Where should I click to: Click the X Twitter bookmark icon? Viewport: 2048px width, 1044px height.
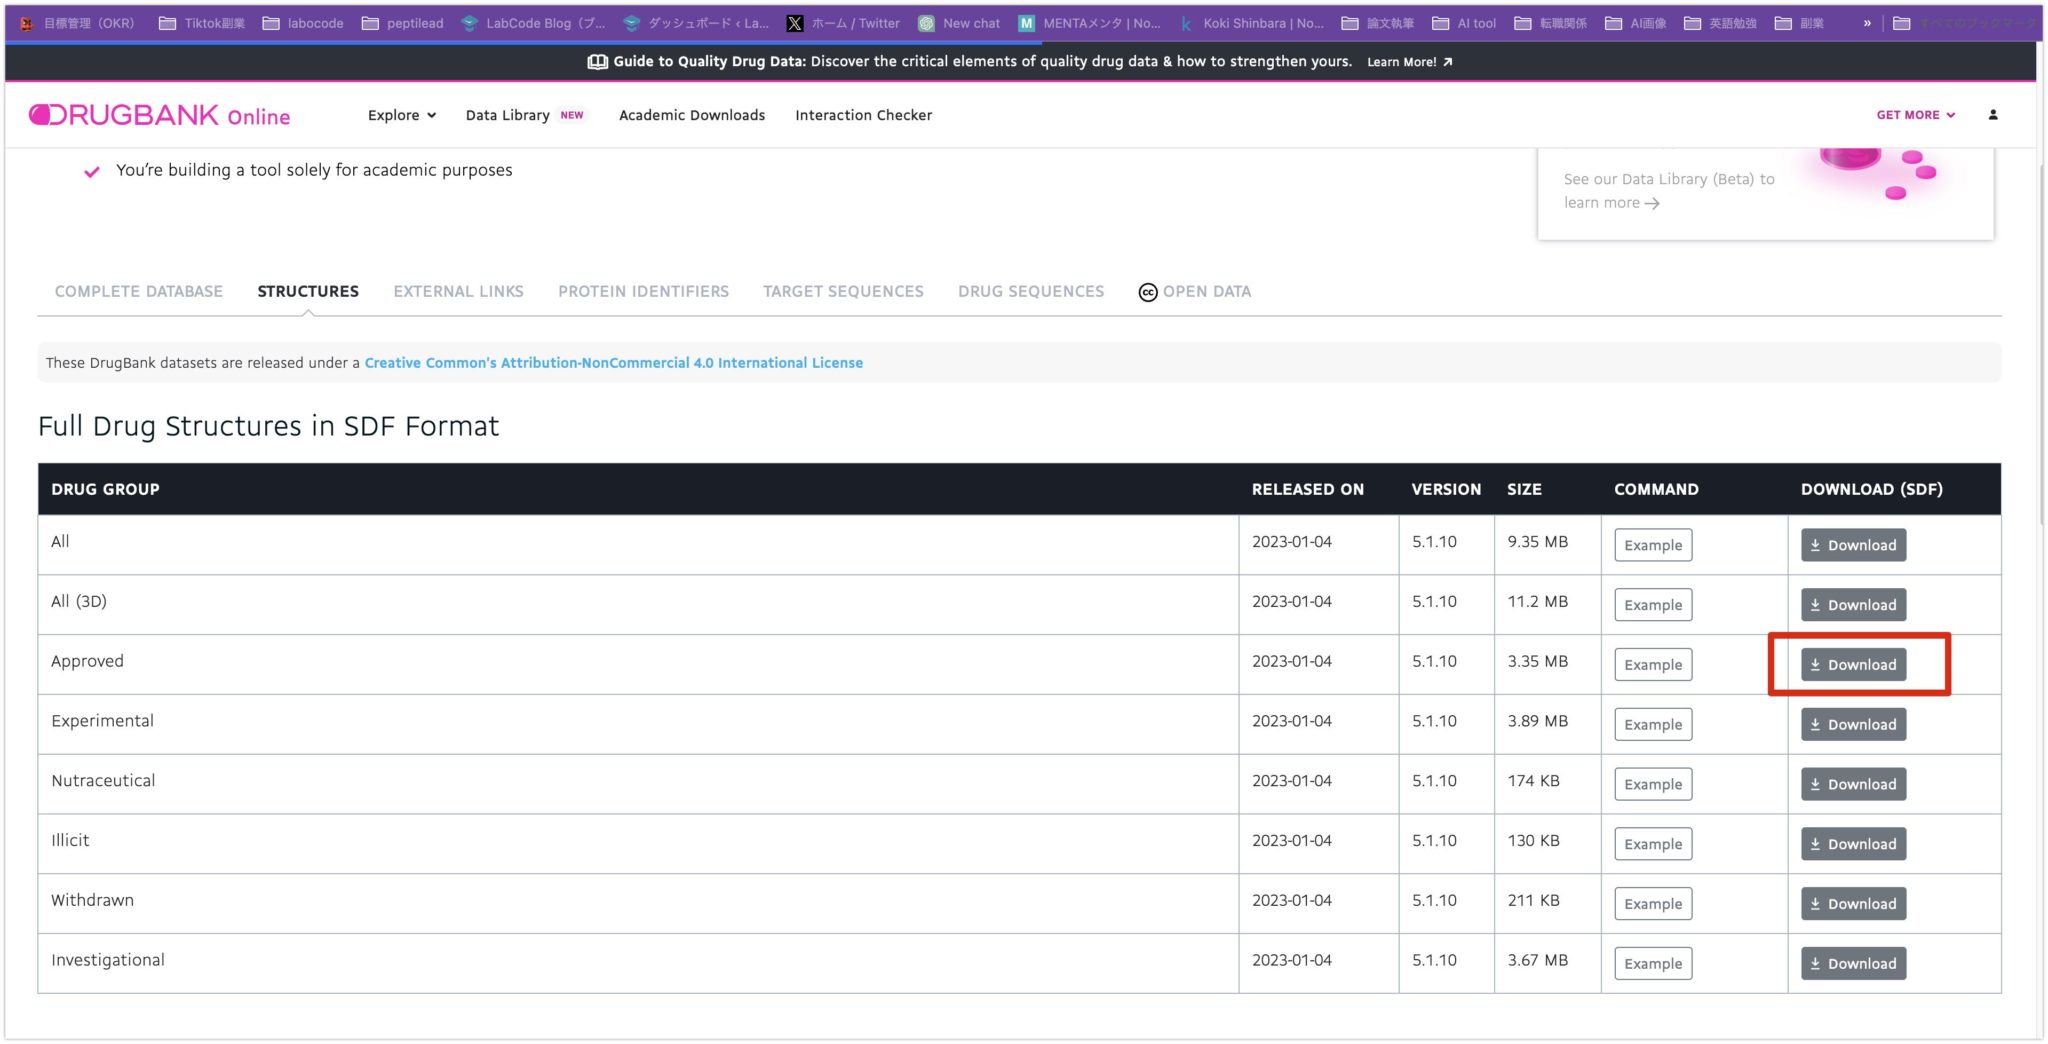(x=795, y=23)
